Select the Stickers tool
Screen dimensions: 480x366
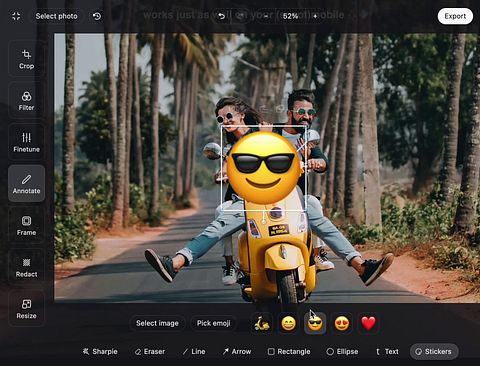[x=434, y=351]
